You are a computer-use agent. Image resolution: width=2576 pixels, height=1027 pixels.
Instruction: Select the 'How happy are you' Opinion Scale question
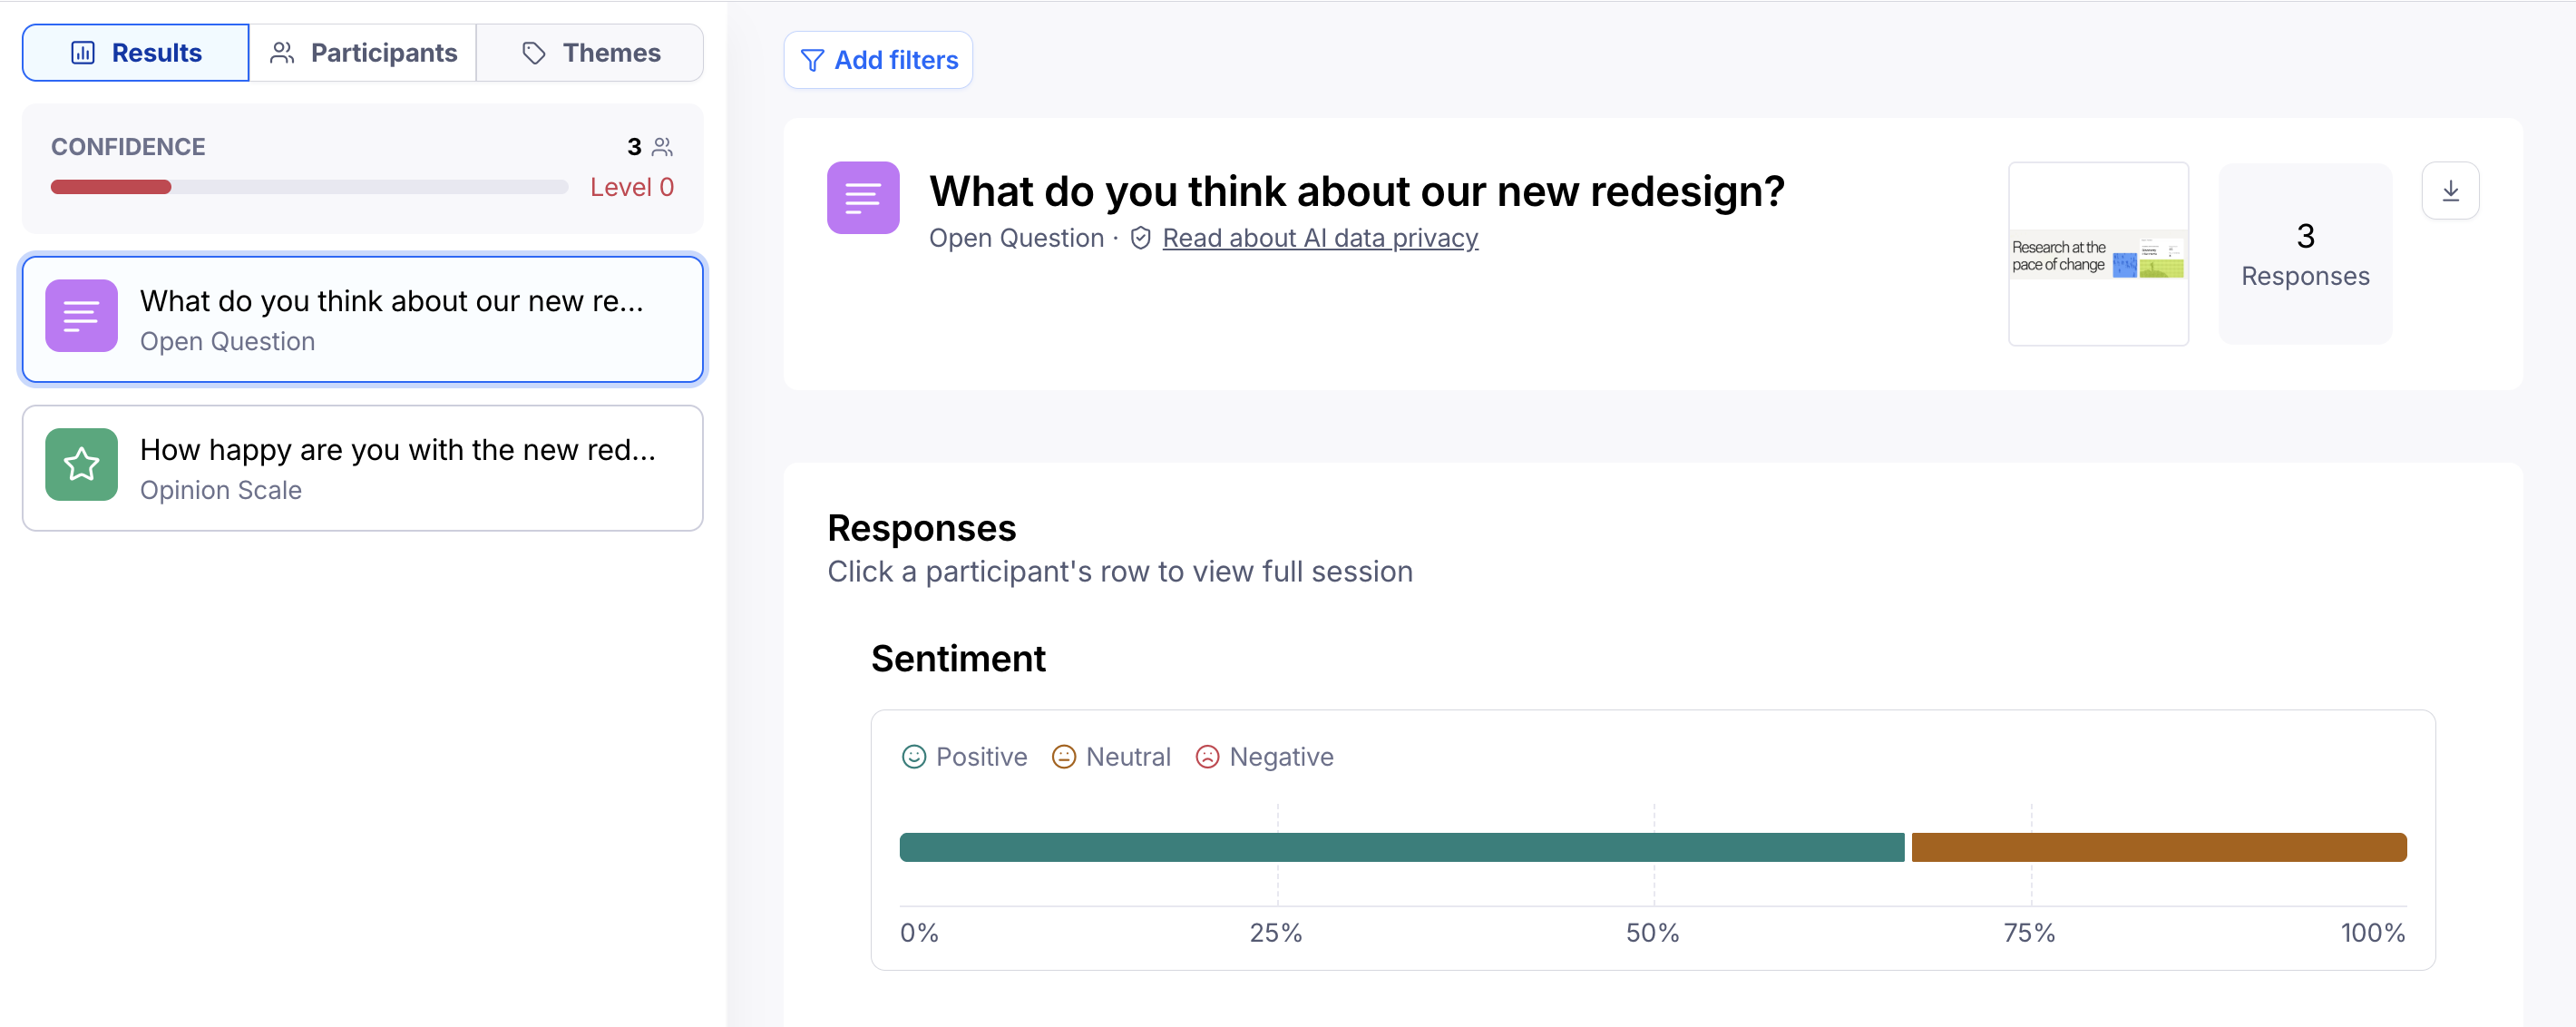[x=362, y=468]
